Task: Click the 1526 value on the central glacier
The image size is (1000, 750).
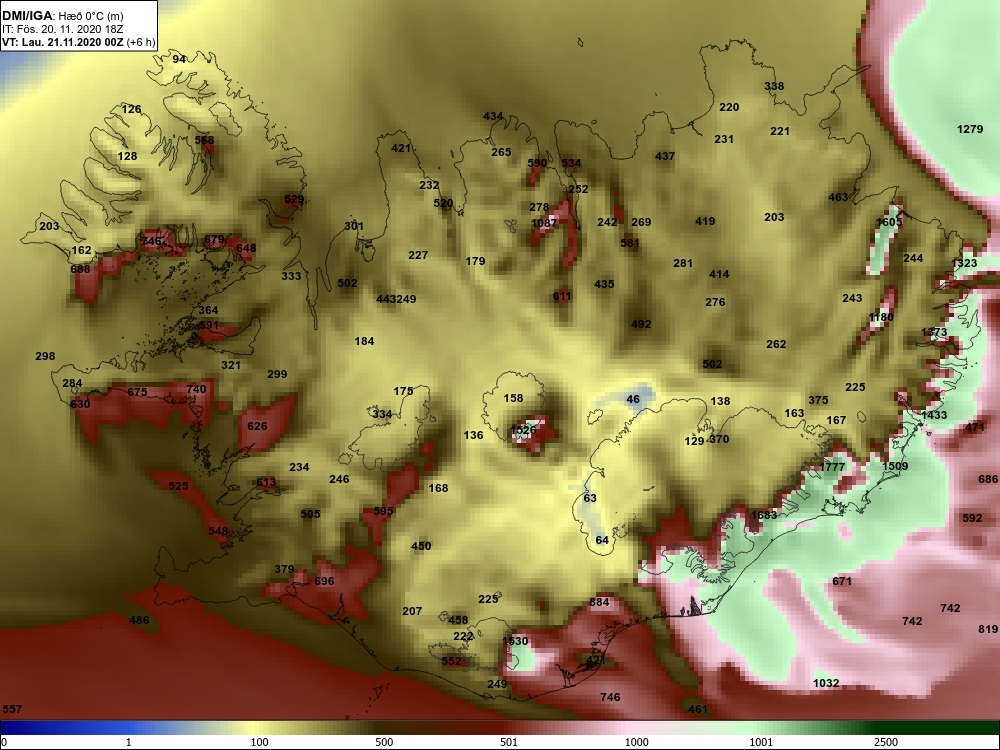Action: point(524,430)
